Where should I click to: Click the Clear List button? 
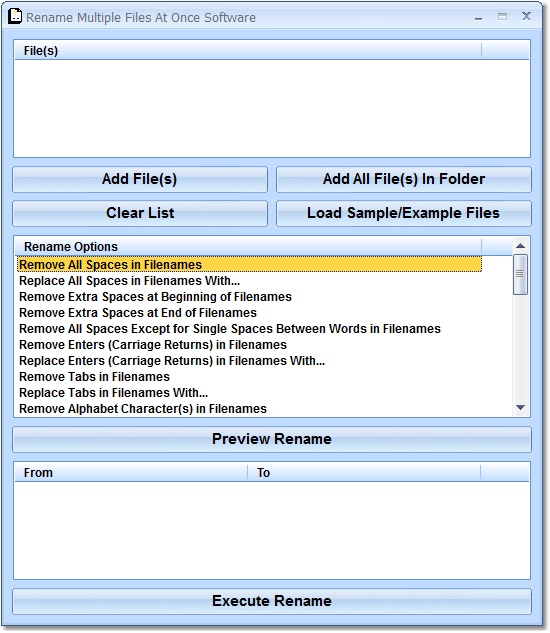[x=140, y=213]
